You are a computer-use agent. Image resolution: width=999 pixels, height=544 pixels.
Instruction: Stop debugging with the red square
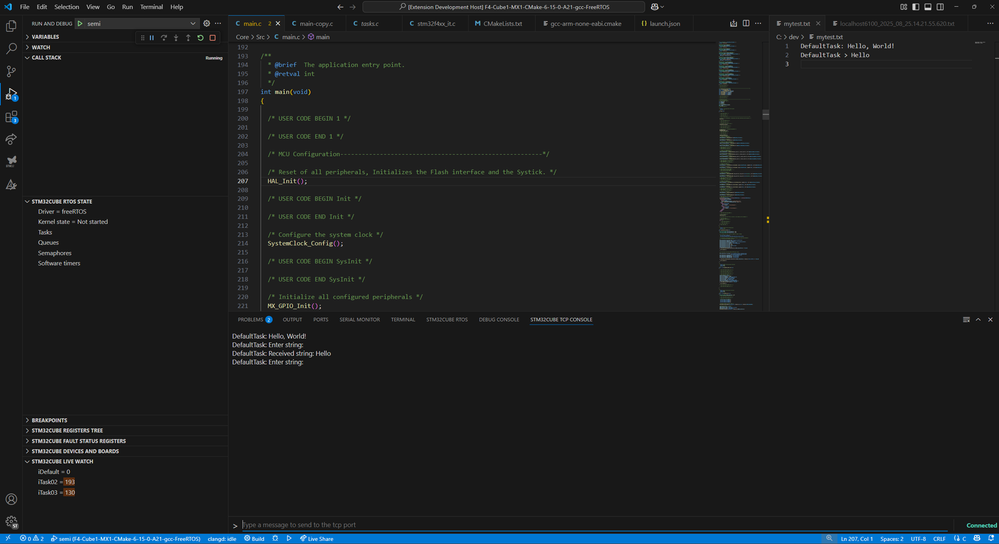(212, 38)
